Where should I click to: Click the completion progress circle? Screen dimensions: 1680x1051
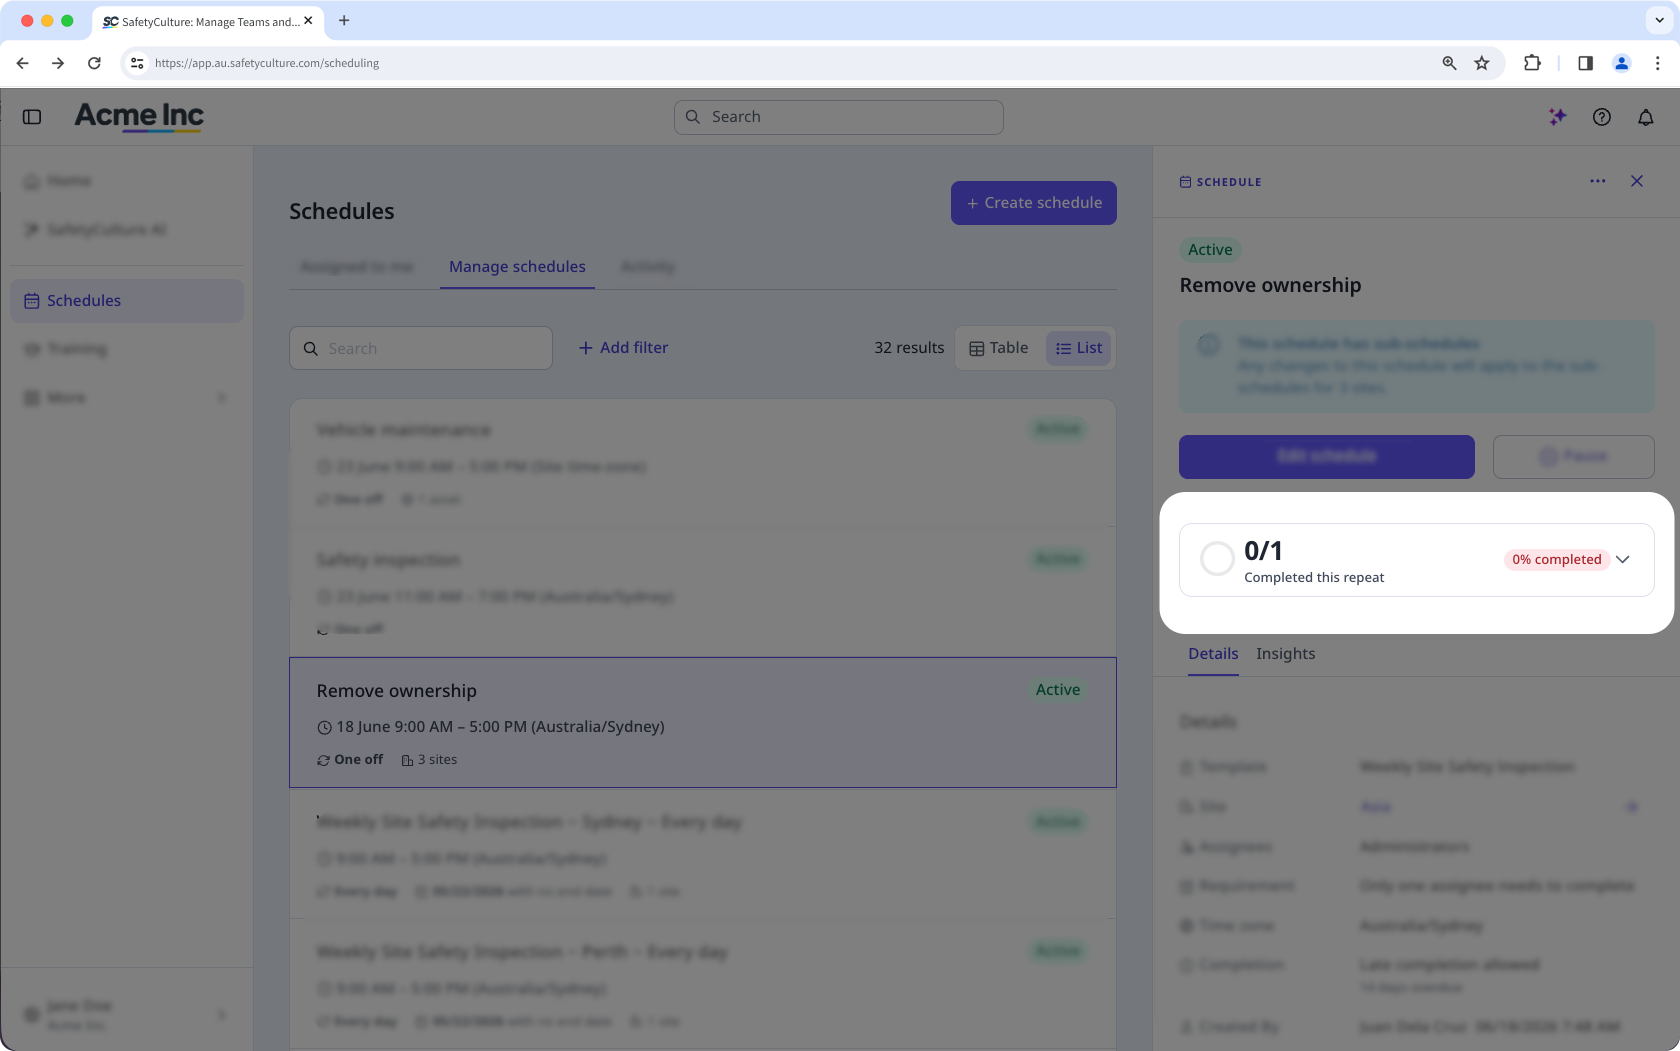[x=1217, y=558]
